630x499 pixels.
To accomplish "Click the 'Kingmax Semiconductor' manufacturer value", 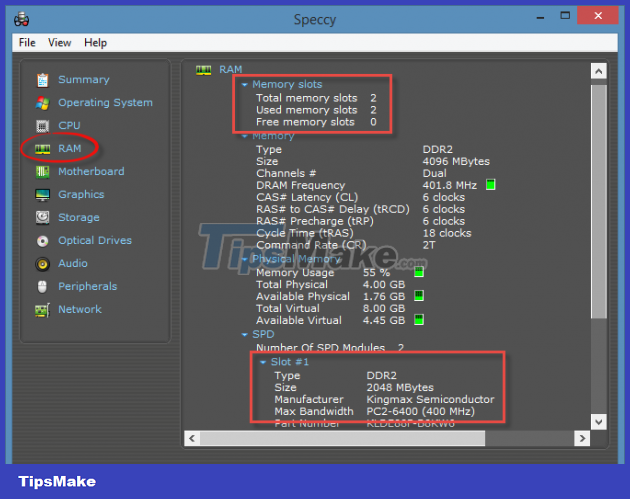I will (430, 399).
